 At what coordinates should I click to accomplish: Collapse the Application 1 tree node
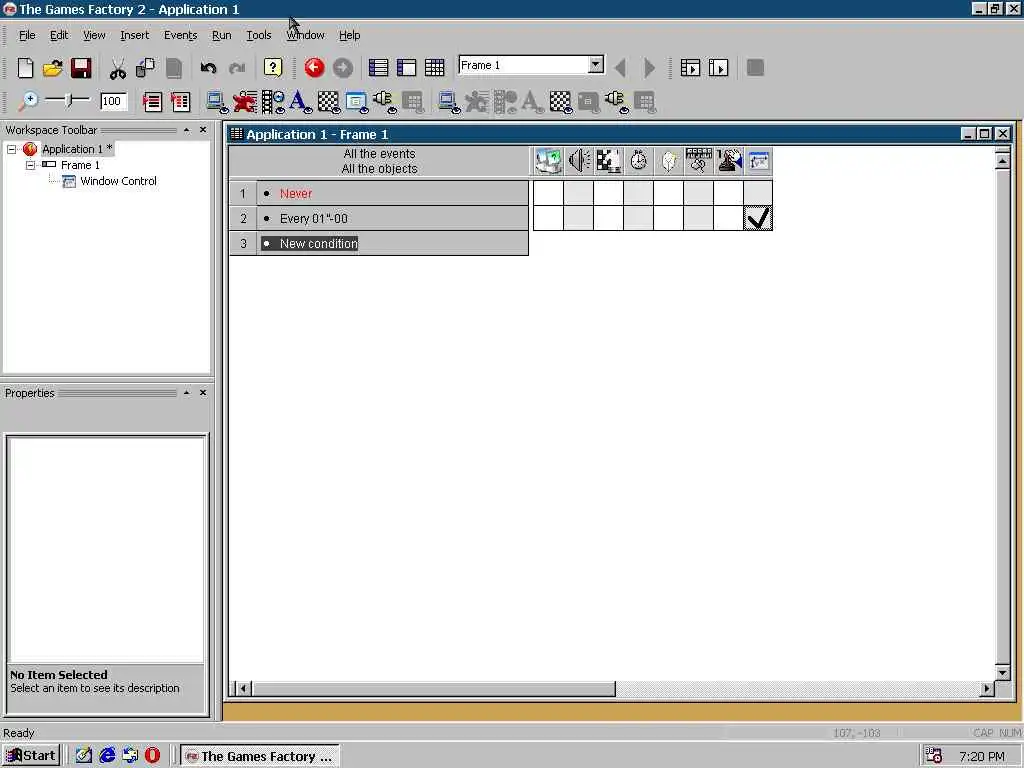click(x=12, y=150)
